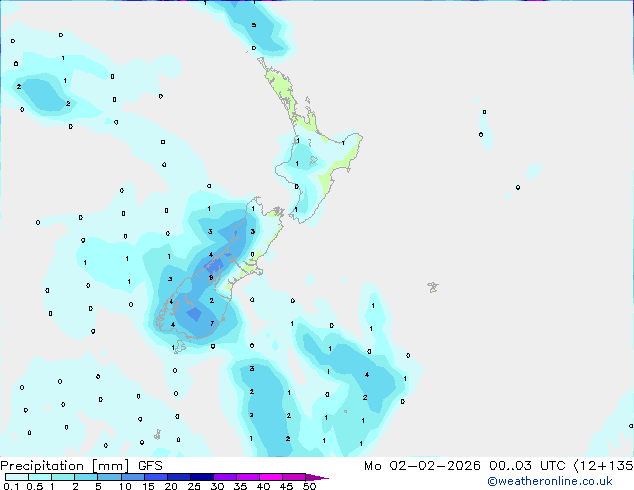The image size is (634, 490).
Task: Click the '(12+135' forecast hour text
Action: click(x=603, y=466)
